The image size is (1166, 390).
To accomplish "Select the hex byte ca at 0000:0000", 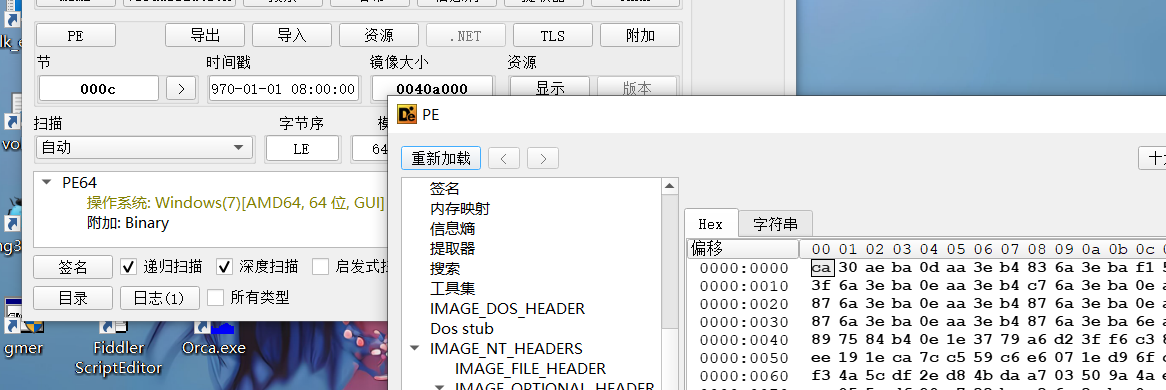I will [x=822, y=268].
